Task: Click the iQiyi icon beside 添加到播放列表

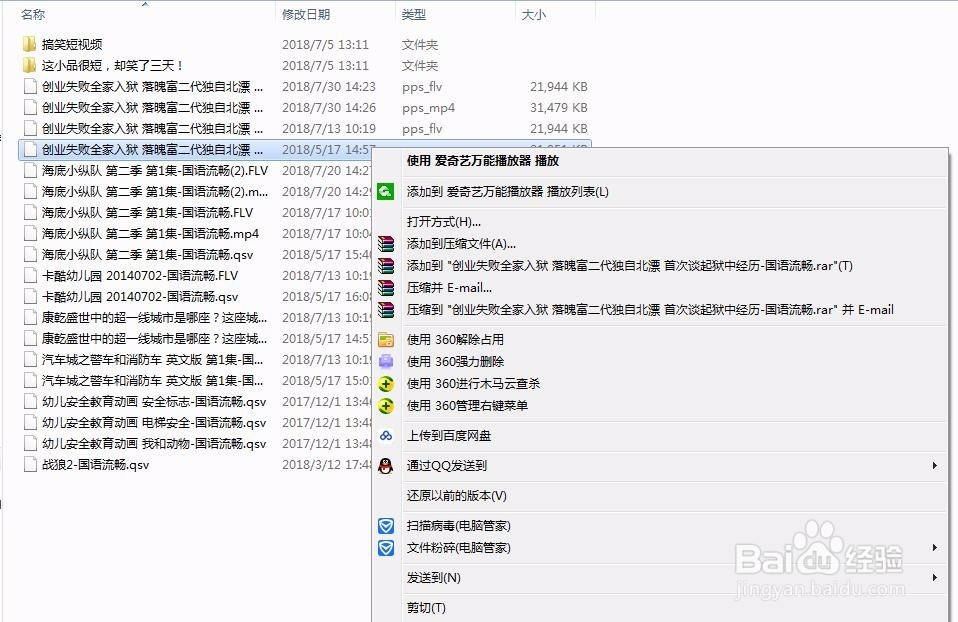Action: pos(386,192)
